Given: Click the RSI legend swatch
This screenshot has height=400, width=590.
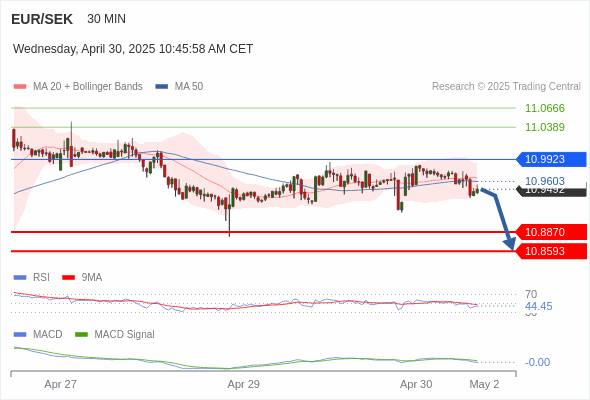Looking at the screenshot, I should [x=20, y=278].
